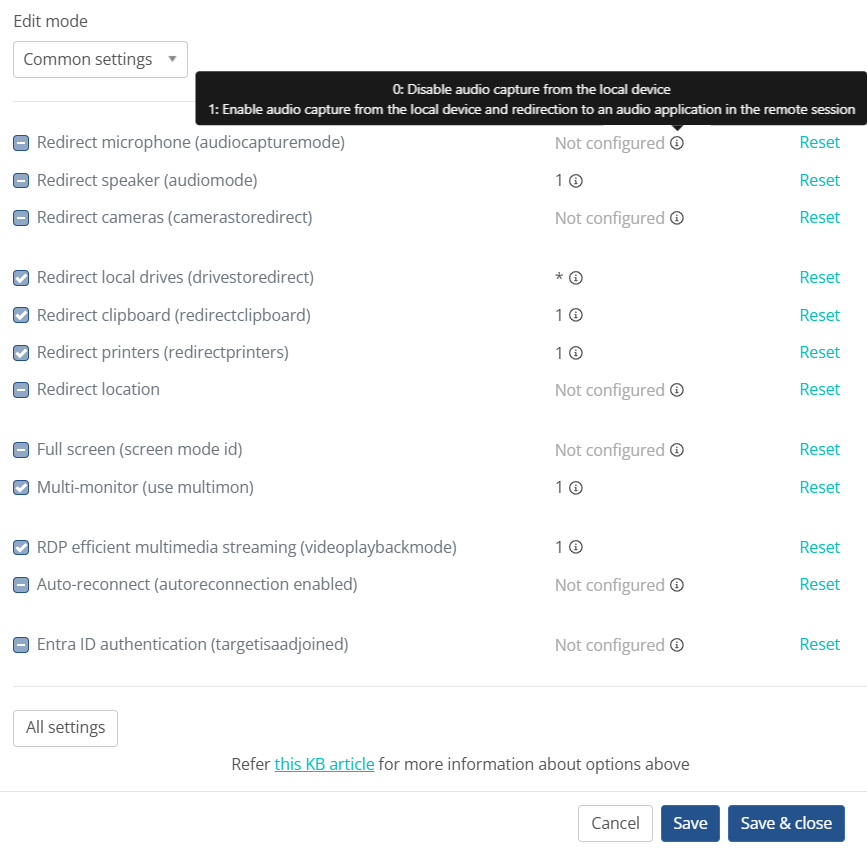Image resolution: width=867 pixels, height=858 pixels.
Task: Click info icon for Redirect speaker value
Action: [x=576, y=181]
